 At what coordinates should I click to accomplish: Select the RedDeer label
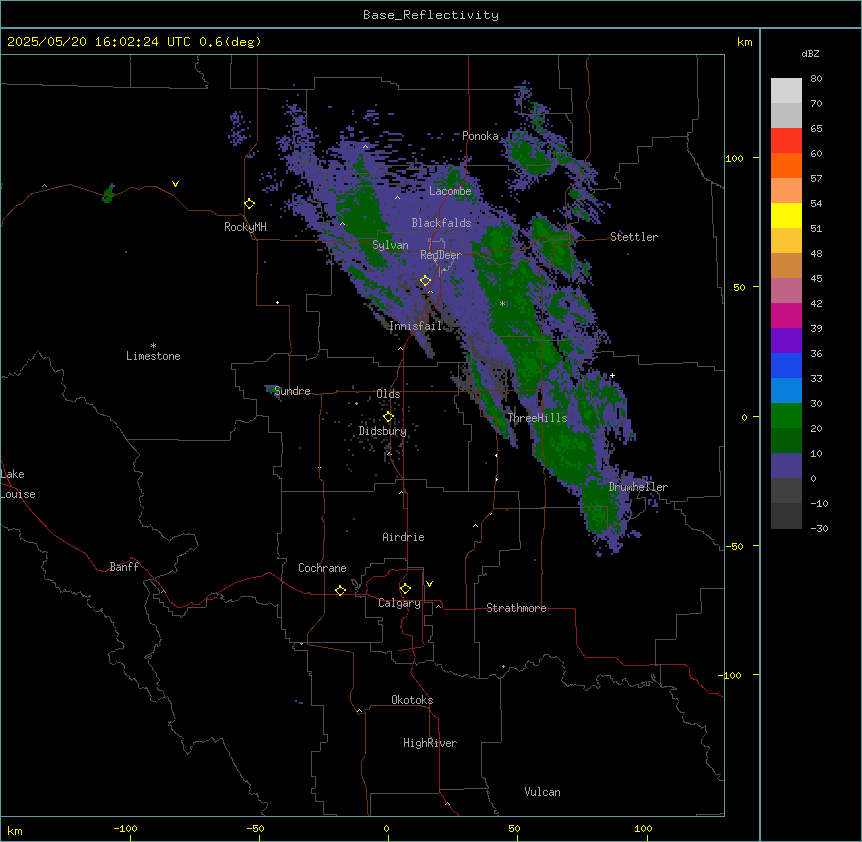coord(441,255)
